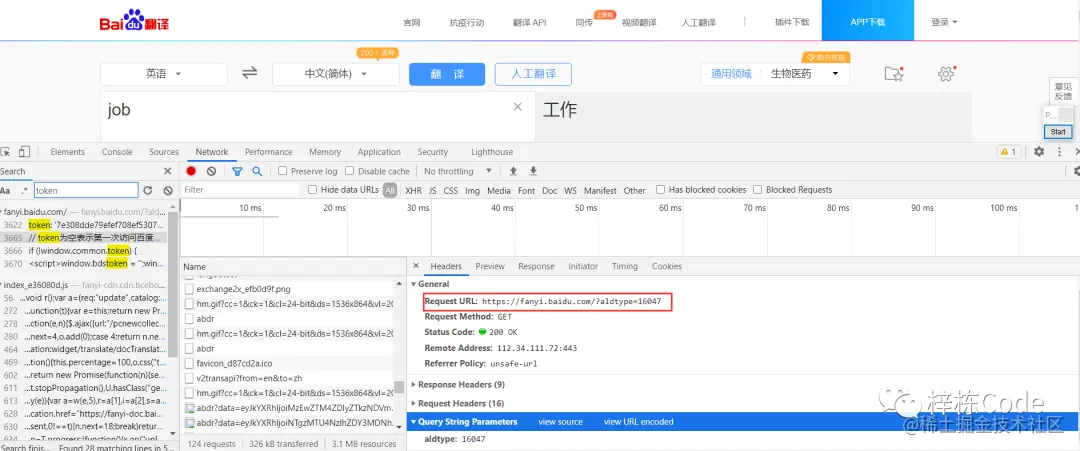This screenshot has width=1080, height=451.
Task: Click the warnings count badge
Action: [x=1008, y=151]
